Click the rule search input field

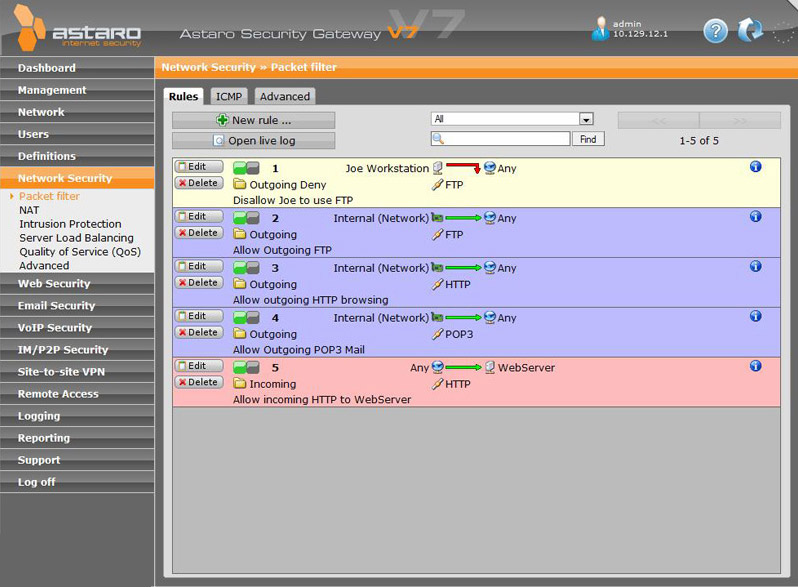[500, 138]
